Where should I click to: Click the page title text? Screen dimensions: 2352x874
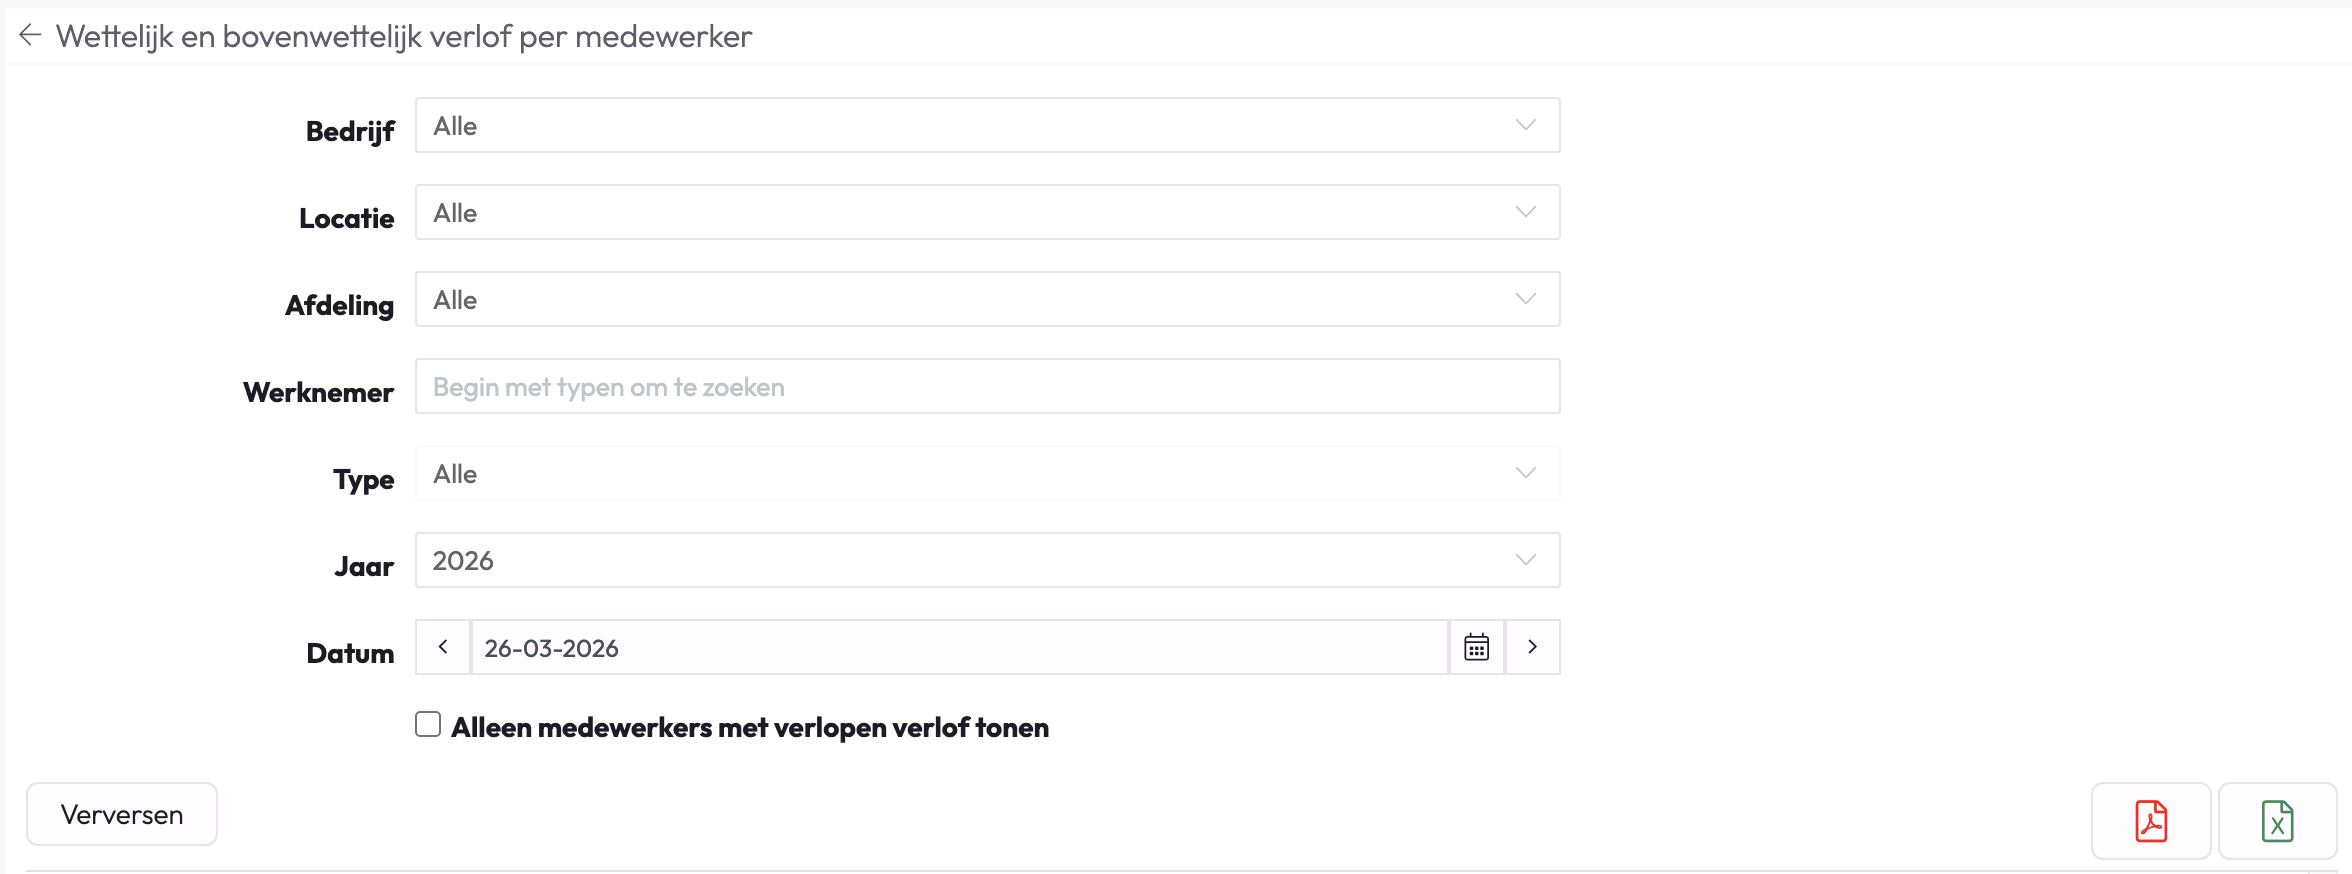click(x=404, y=36)
